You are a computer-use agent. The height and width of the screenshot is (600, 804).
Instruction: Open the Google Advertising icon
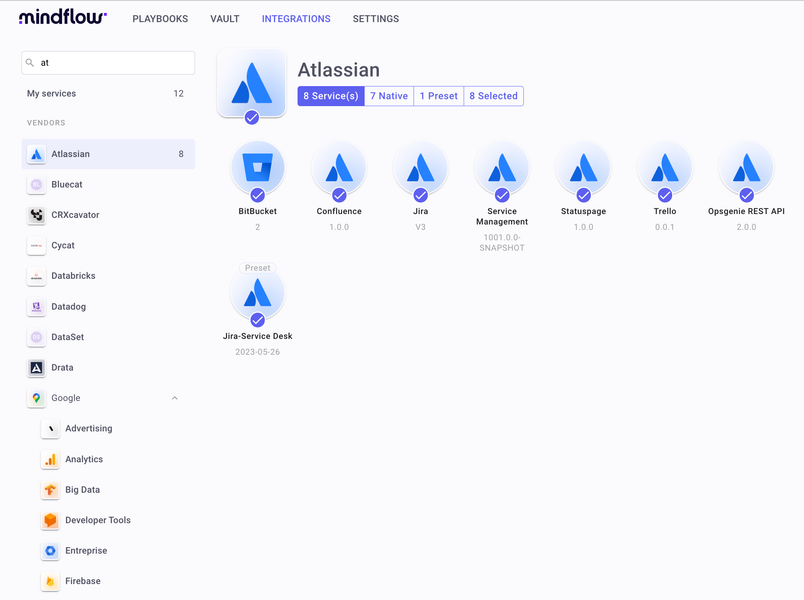pyautogui.click(x=50, y=429)
